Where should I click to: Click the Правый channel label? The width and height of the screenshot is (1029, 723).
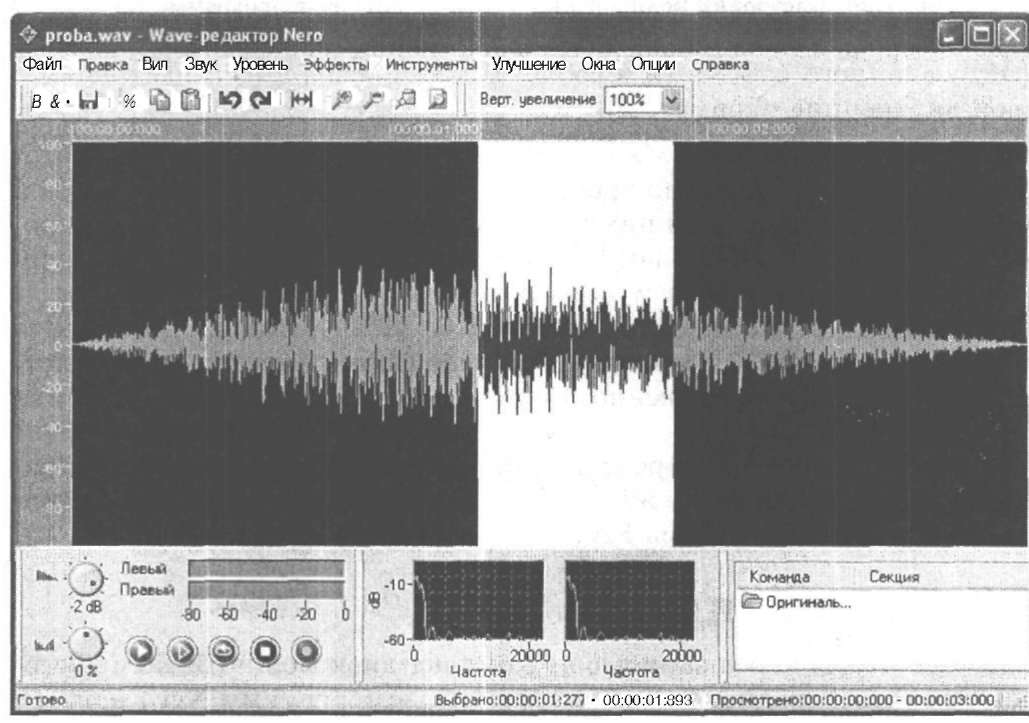(147, 589)
